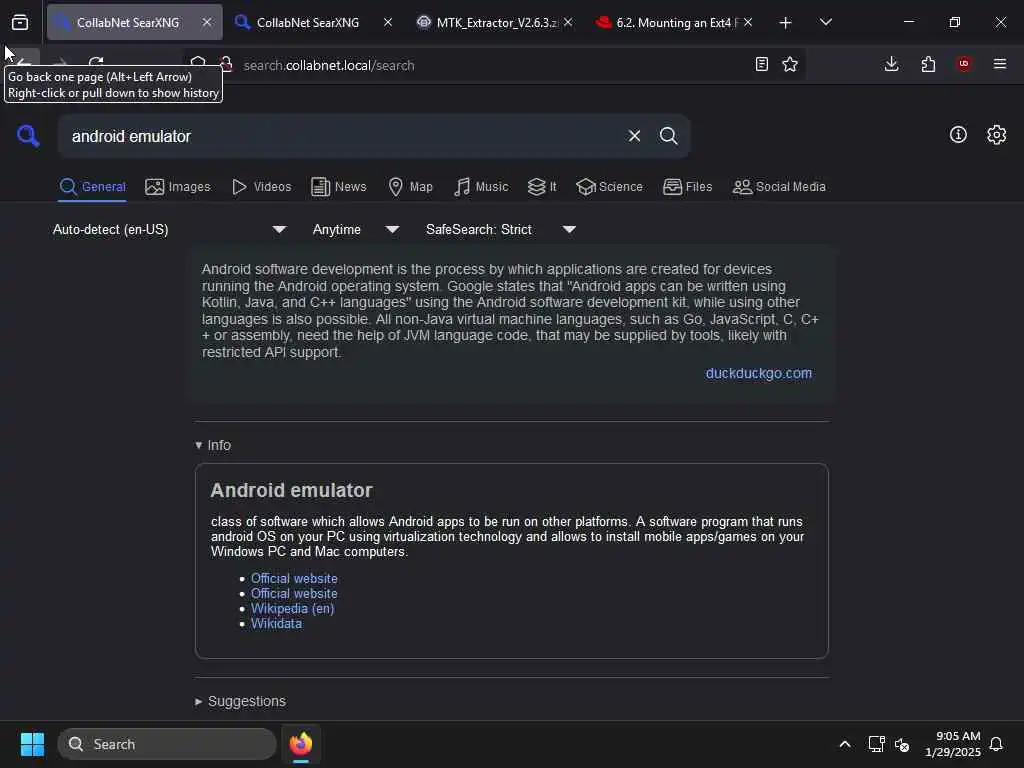Open the clock showing 9:05 AM

tap(953, 744)
